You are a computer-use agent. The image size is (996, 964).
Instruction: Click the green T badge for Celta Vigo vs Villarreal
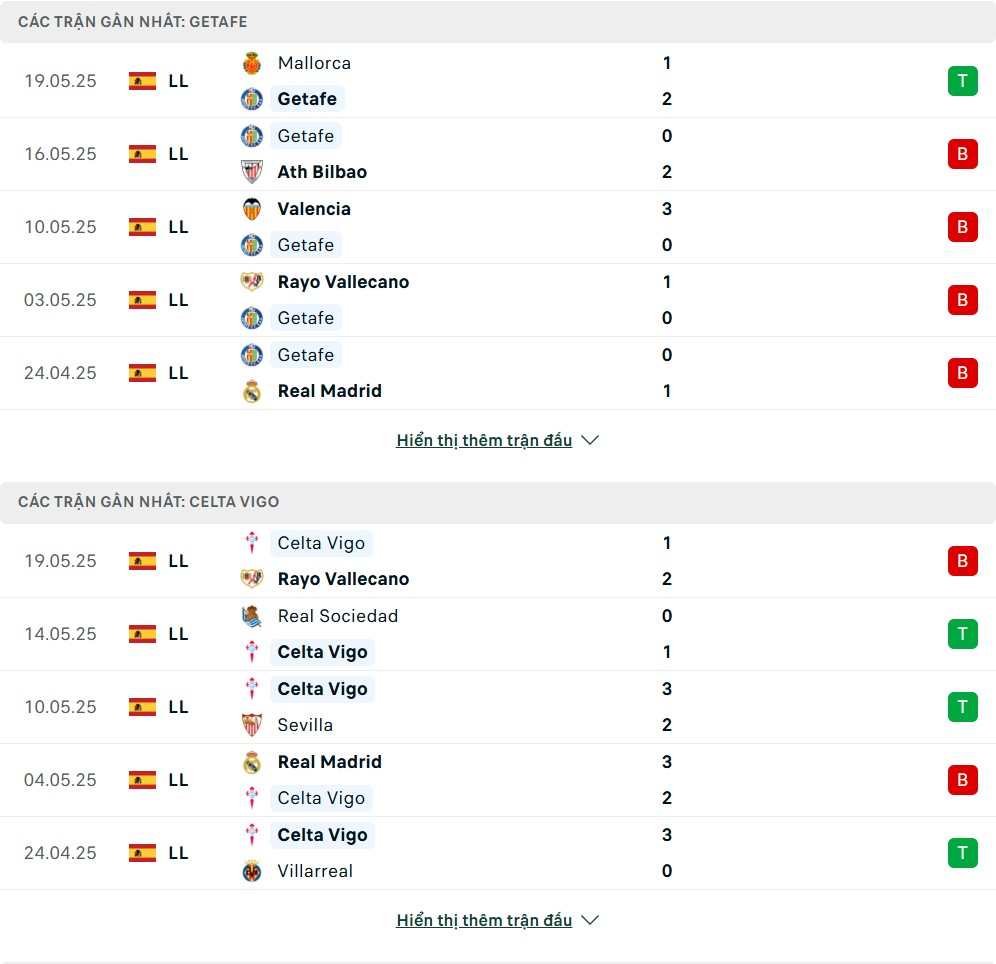click(x=962, y=853)
